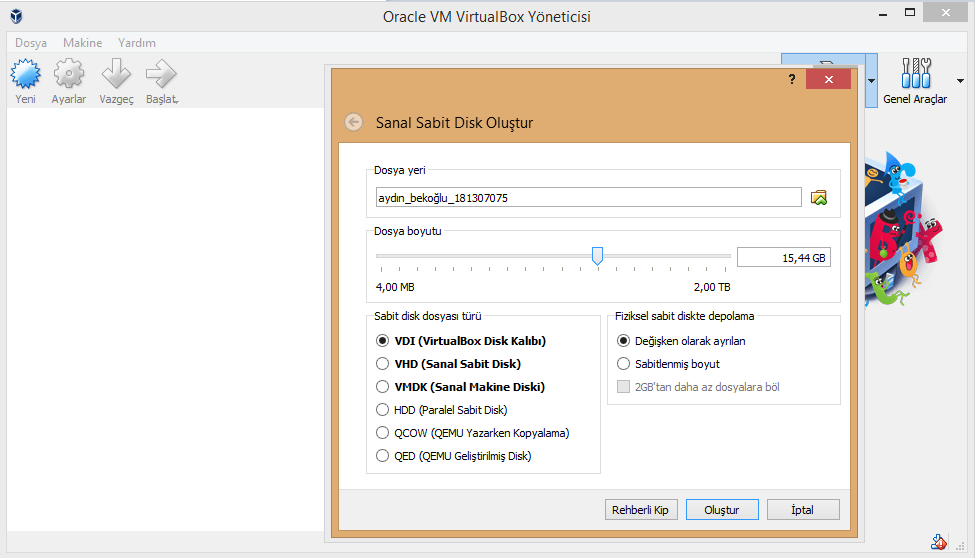Click the Dosya yeri file name field
The width and height of the screenshot is (978, 558).
(588, 198)
